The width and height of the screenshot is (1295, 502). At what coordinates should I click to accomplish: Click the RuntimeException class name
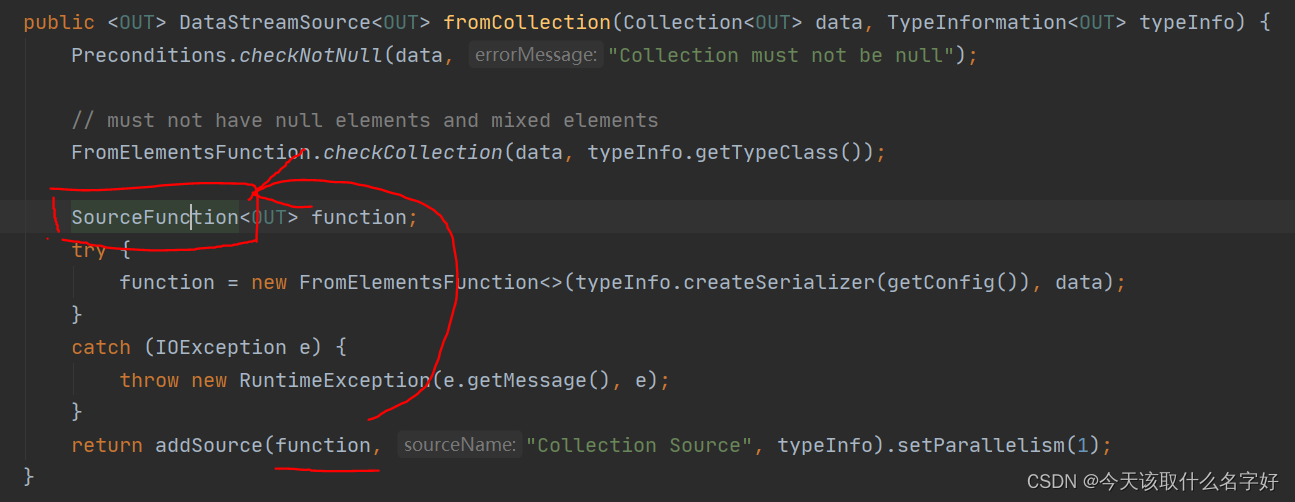tap(335, 380)
